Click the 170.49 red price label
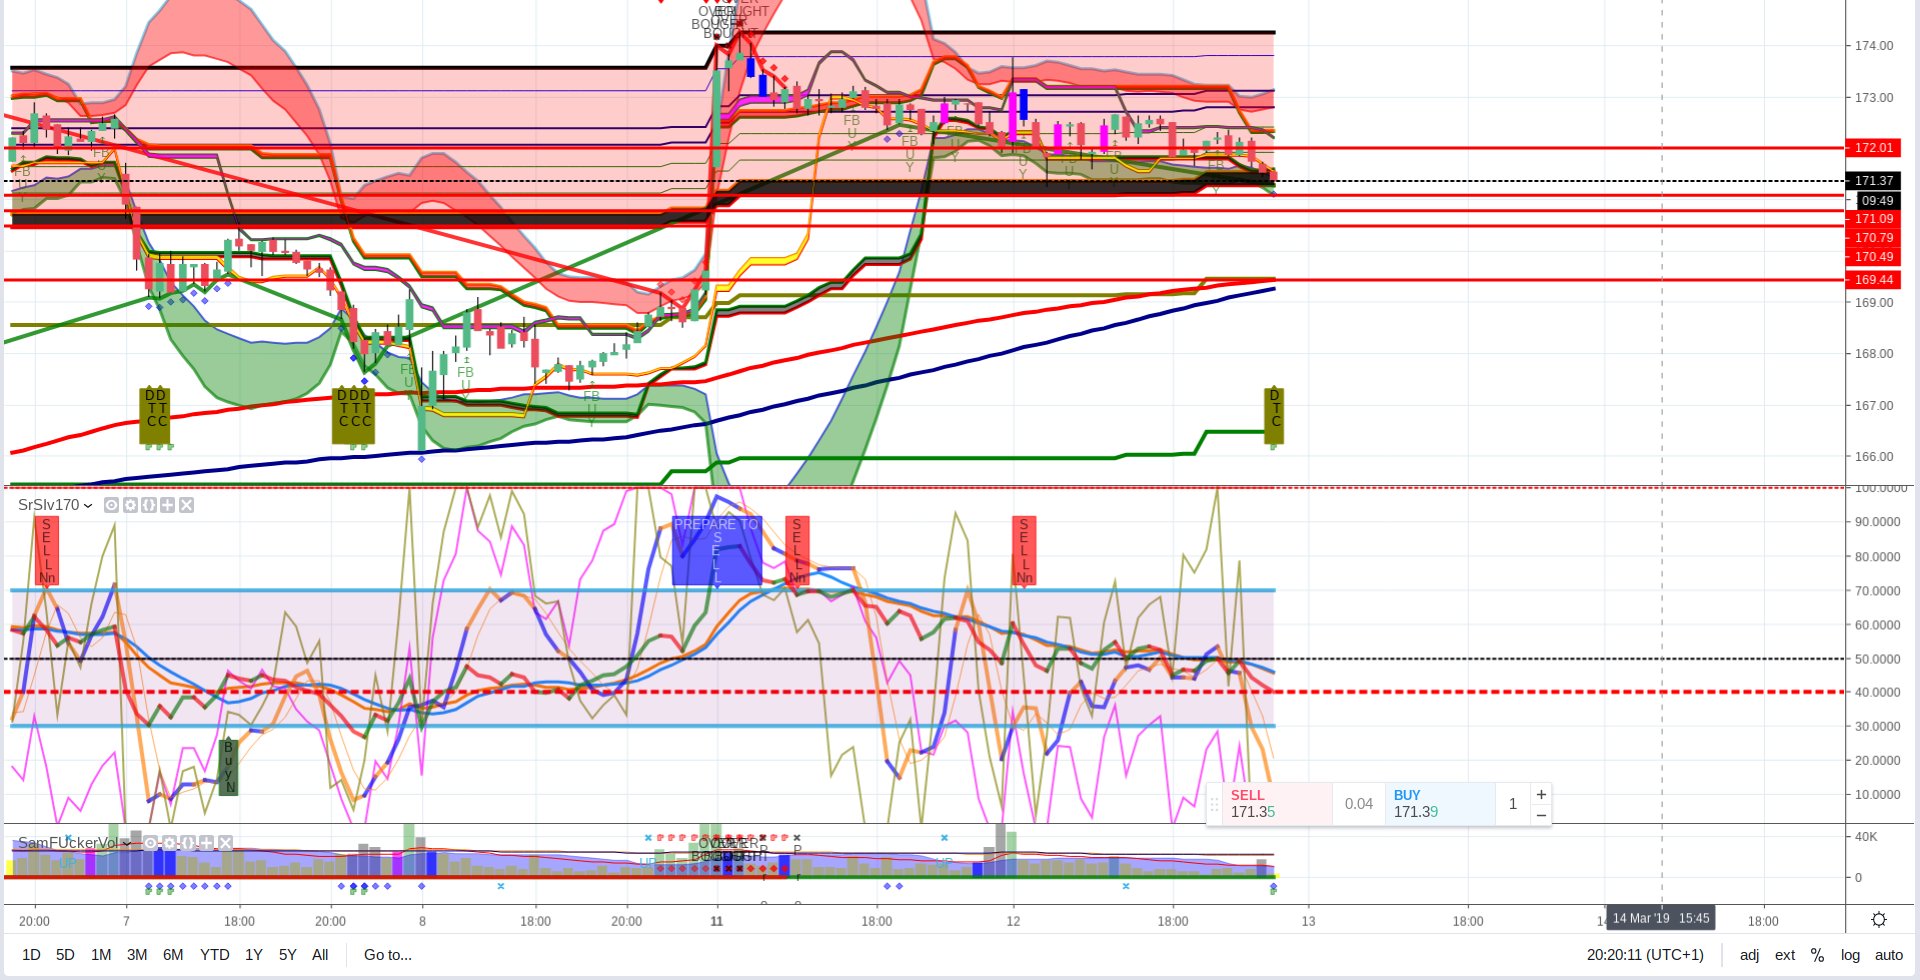The height and width of the screenshot is (980, 1920). [x=1874, y=256]
